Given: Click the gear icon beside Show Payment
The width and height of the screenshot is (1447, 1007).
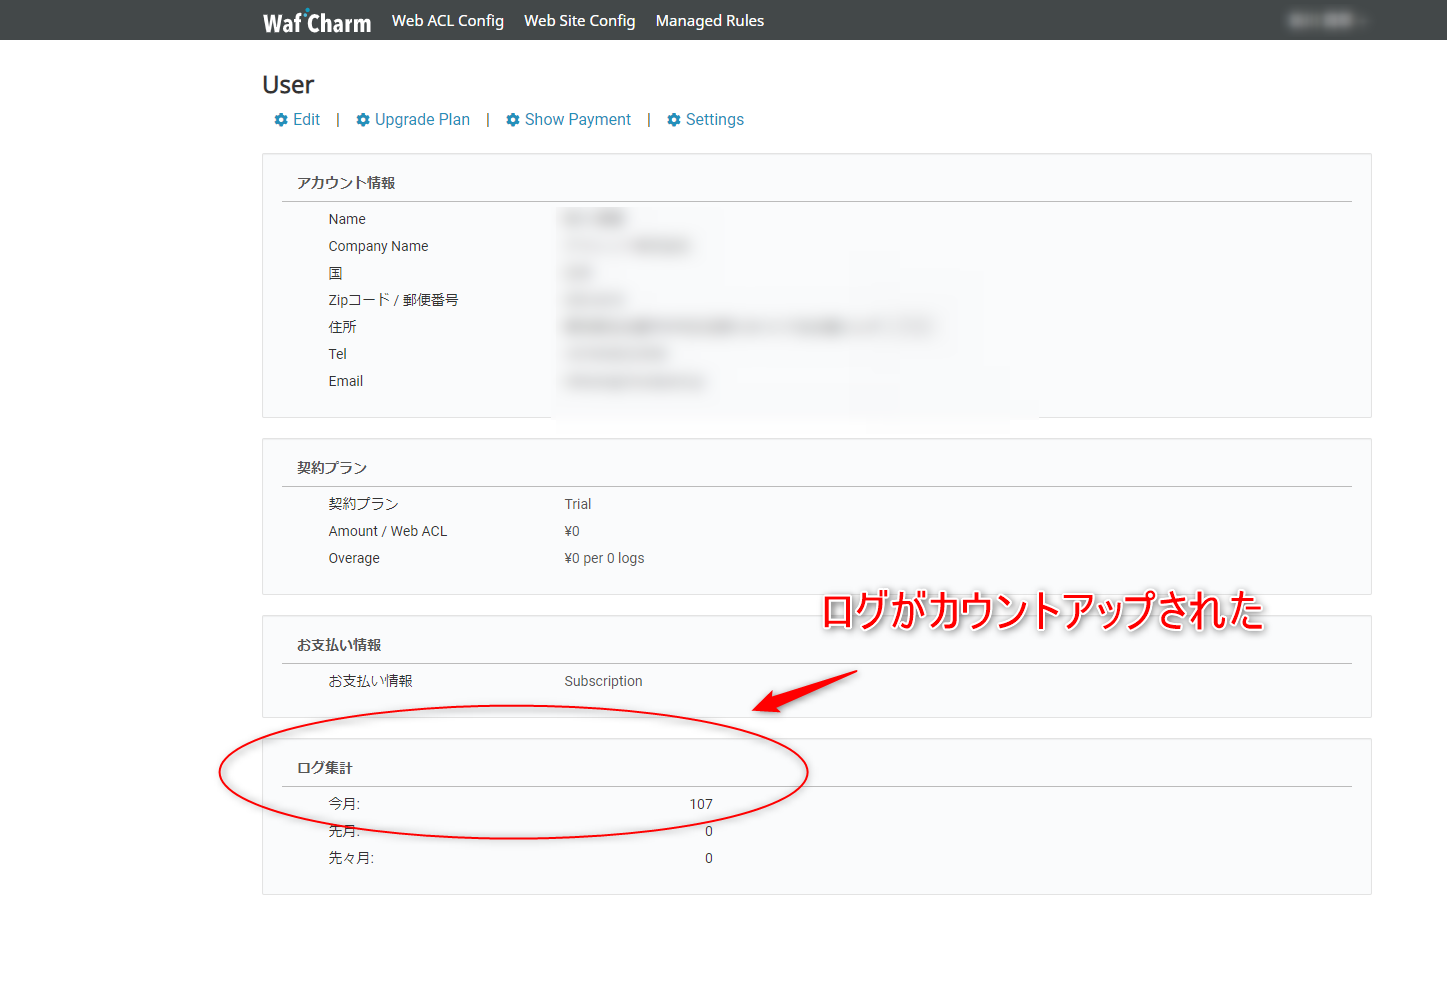Looking at the screenshot, I should [x=512, y=119].
